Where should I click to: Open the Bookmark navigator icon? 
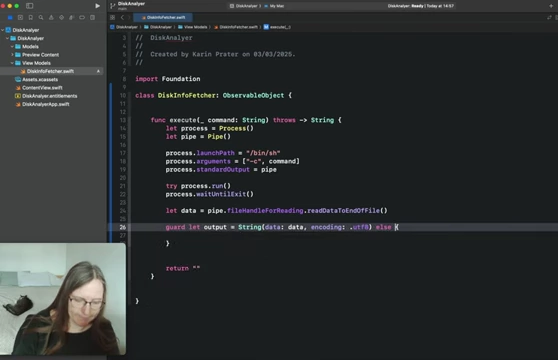pyautogui.click(x=31, y=17)
